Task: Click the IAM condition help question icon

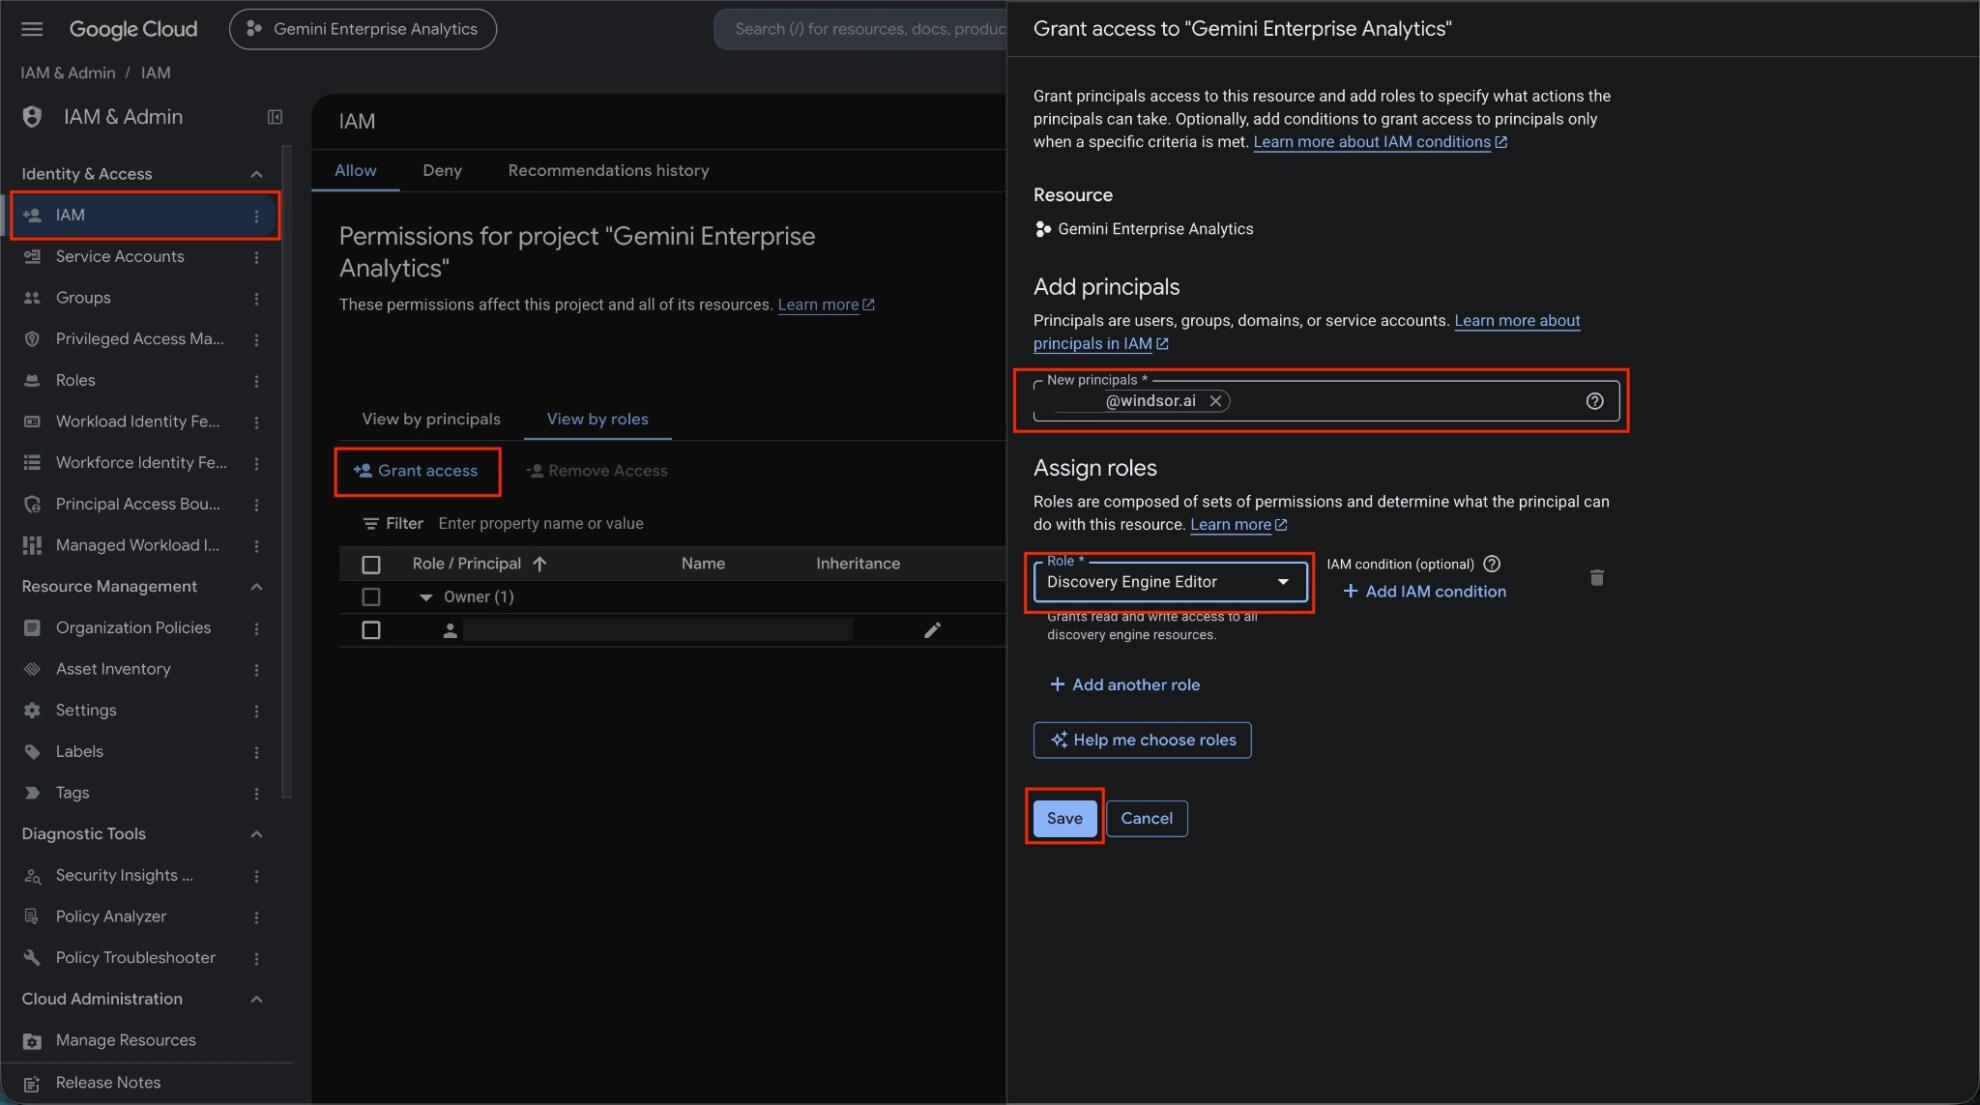Action: tap(1491, 564)
